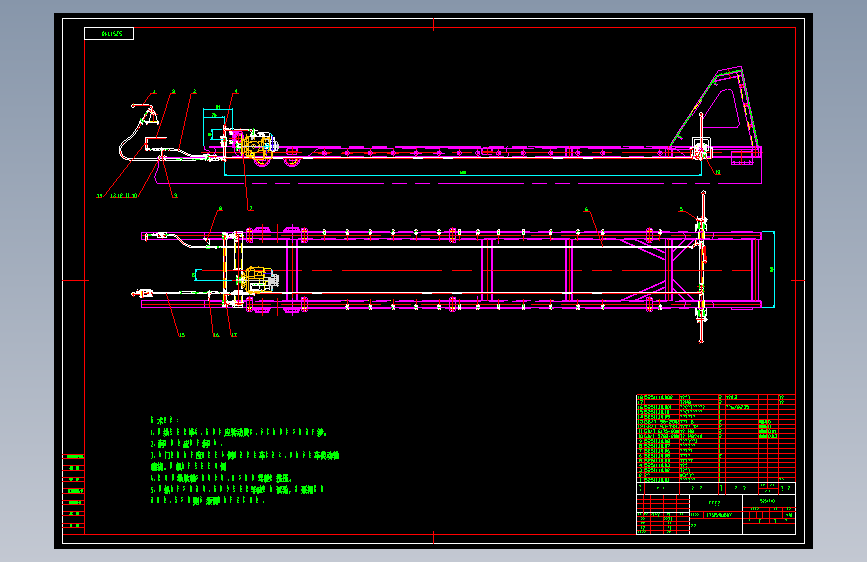867x562 pixels.
Task: Click the revision strip in the left margin
Action: click(74, 491)
